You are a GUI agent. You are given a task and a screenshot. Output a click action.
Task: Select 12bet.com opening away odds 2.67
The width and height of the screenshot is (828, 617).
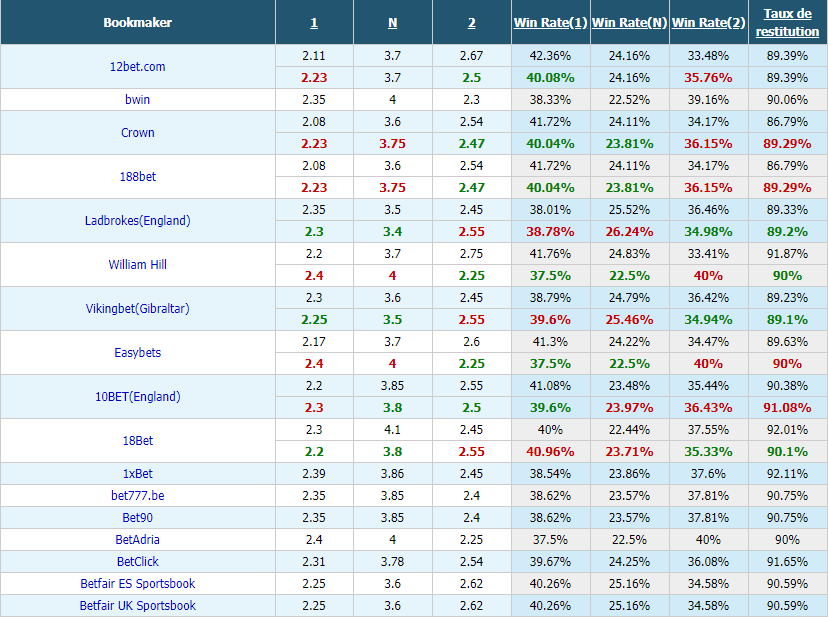point(472,55)
